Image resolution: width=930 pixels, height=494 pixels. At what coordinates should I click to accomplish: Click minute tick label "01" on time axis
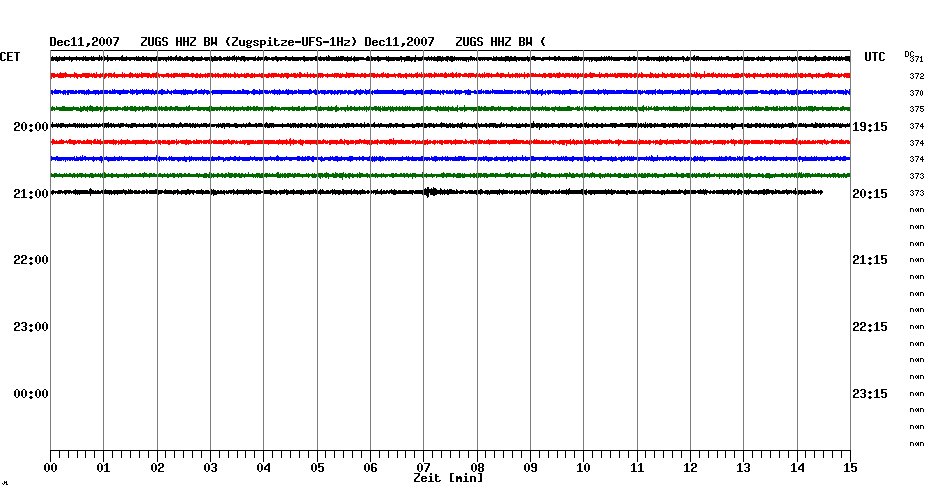pos(104,468)
